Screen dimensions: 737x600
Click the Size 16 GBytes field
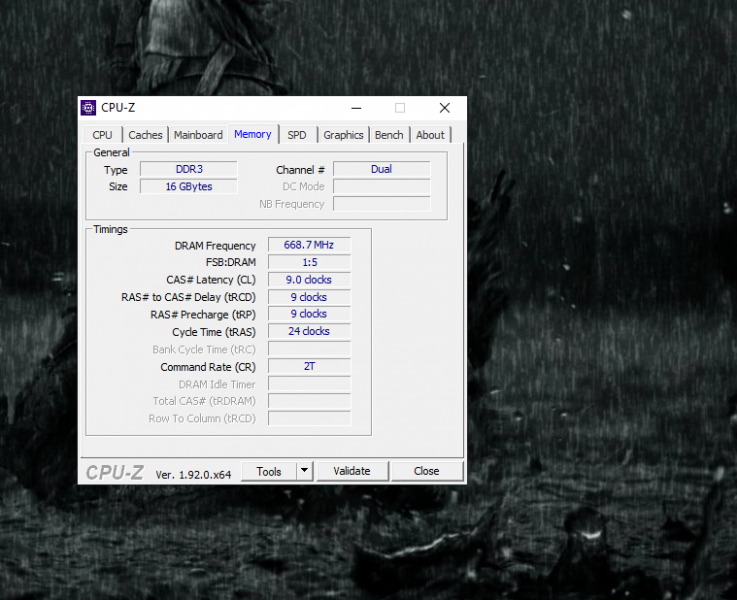pos(187,187)
